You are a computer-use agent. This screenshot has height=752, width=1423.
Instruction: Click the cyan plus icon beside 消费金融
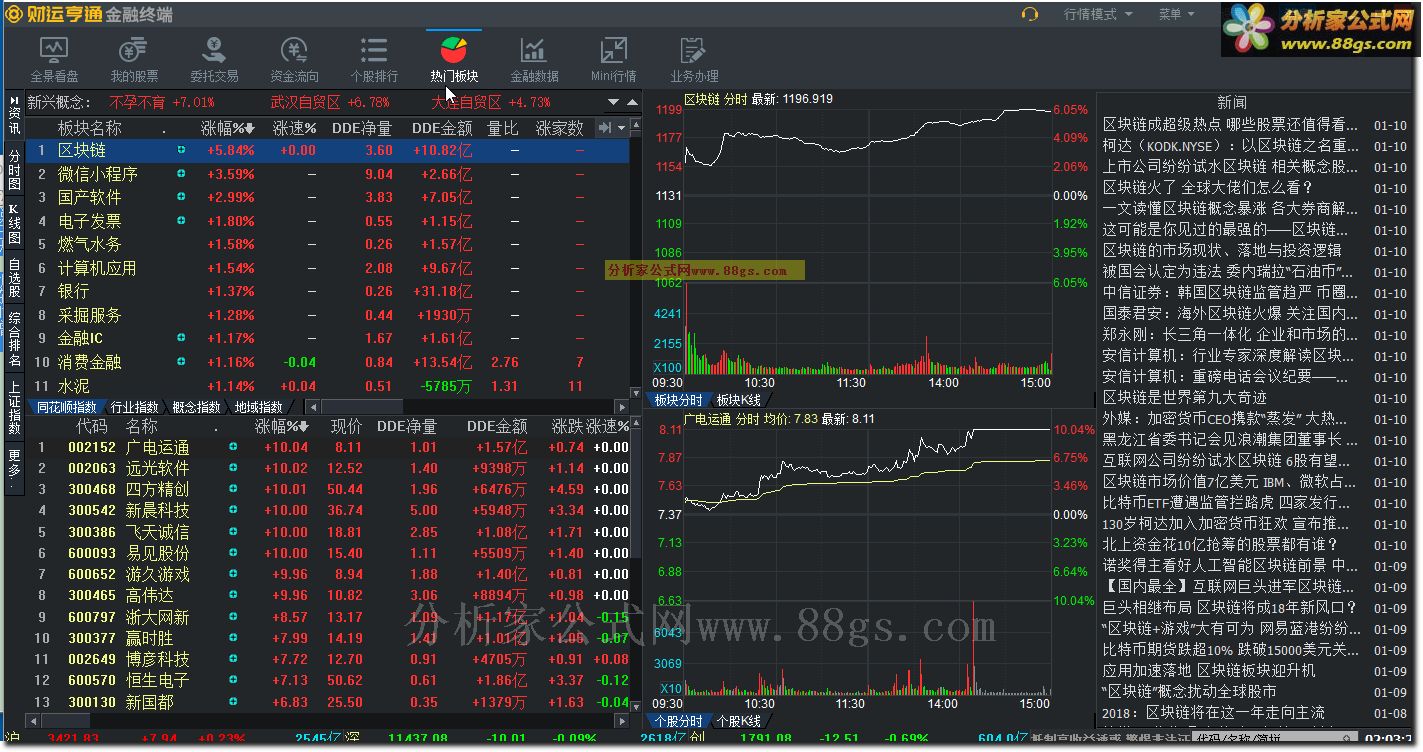click(181, 361)
